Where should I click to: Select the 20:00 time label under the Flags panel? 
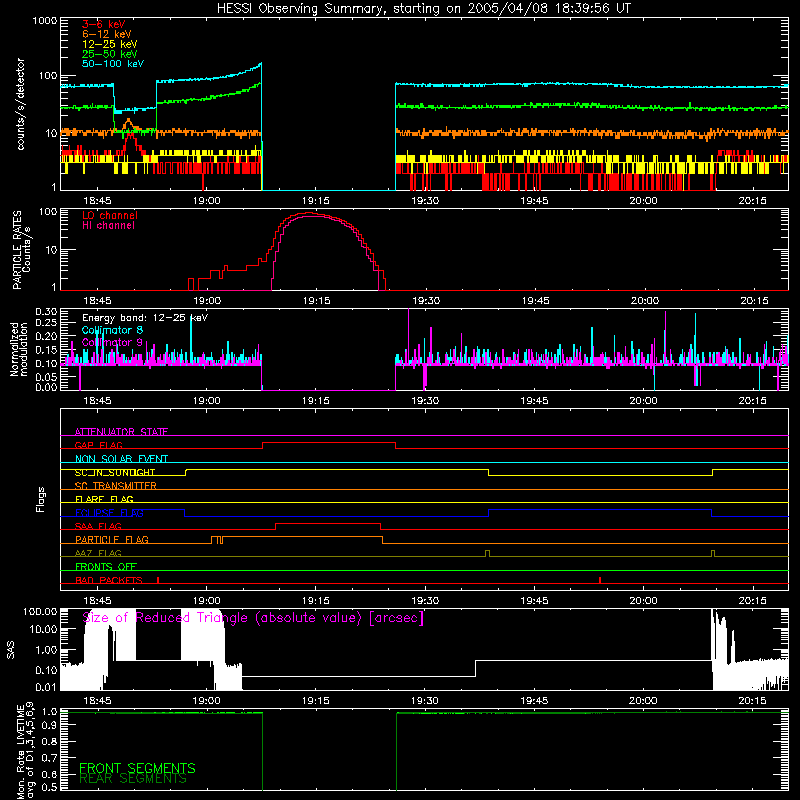coord(643,601)
